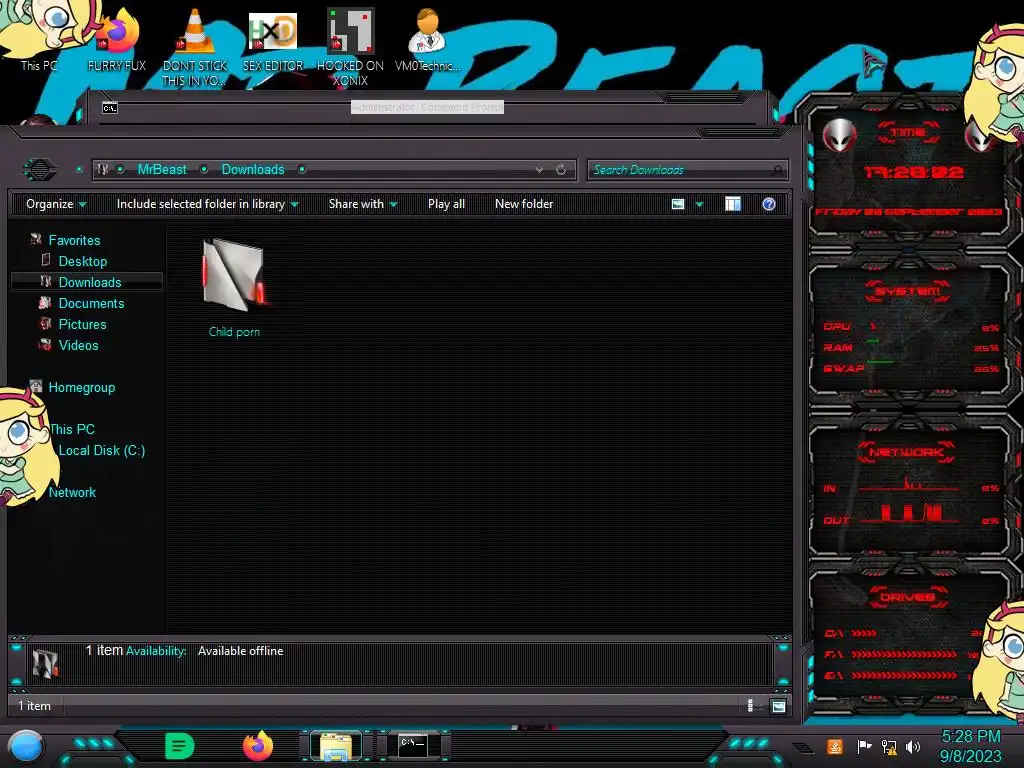Change the view with the view icon
The height and width of the screenshot is (768, 1024).
pyautogui.click(x=678, y=204)
